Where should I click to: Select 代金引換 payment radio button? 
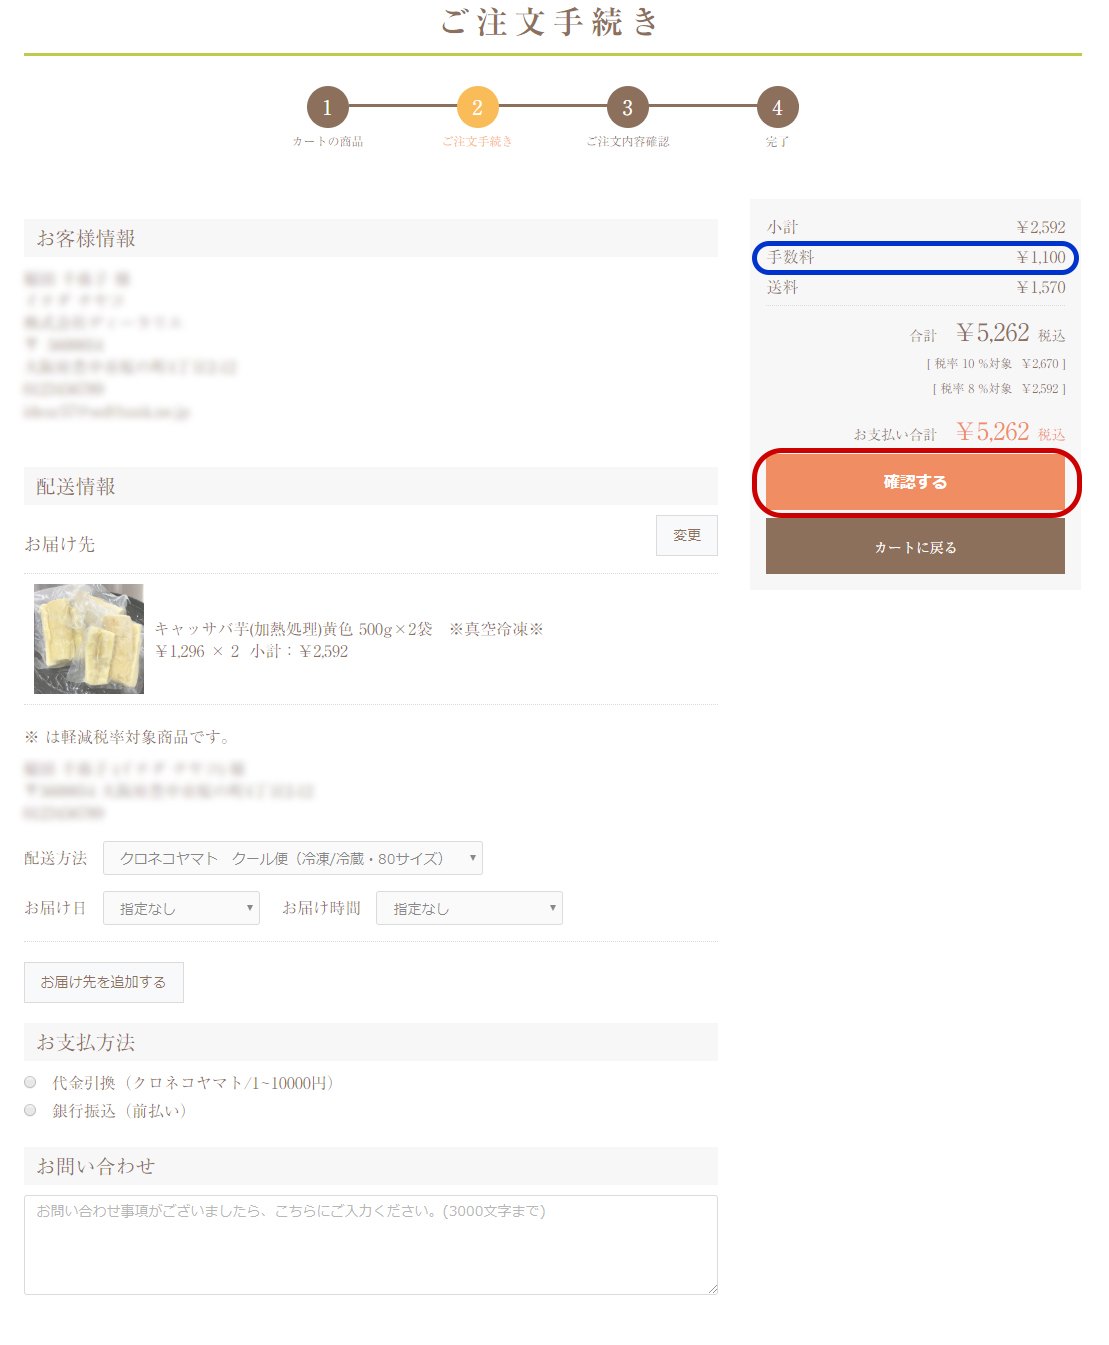[x=30, y=1082]
